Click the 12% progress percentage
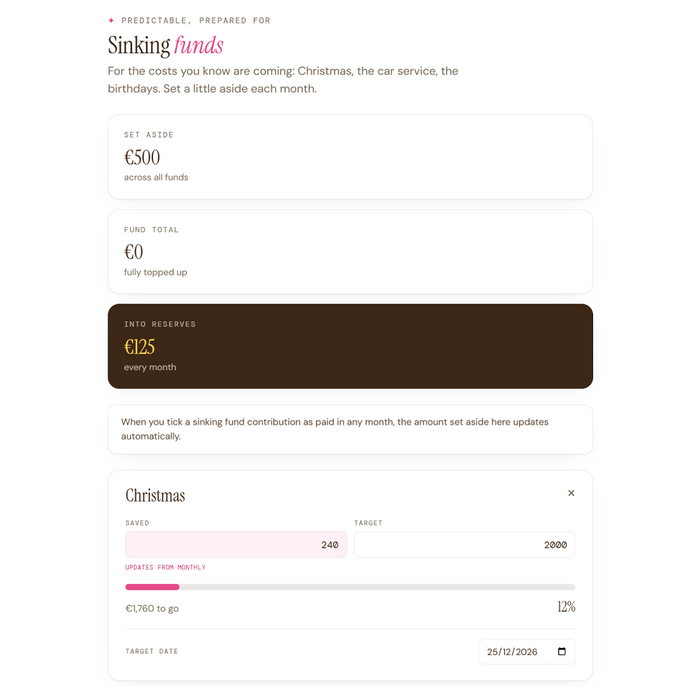 tap(566, 606)
